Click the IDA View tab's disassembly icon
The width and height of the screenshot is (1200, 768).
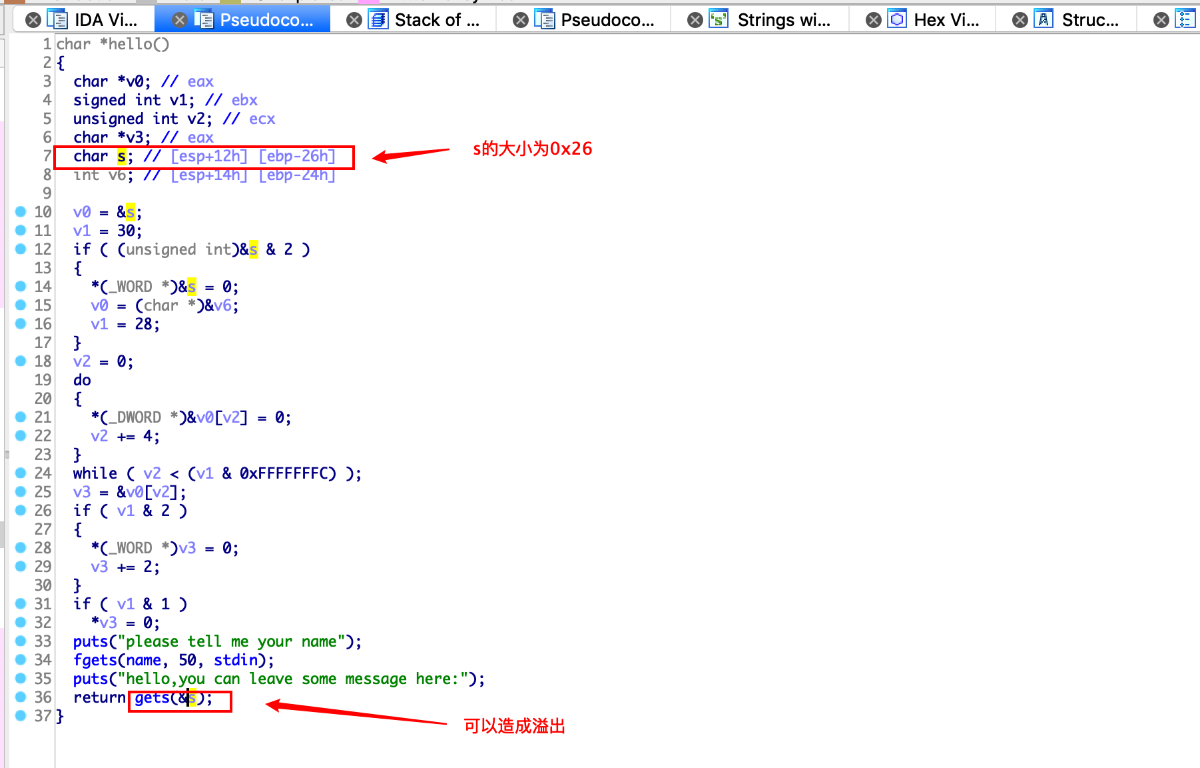coord(57,19)
